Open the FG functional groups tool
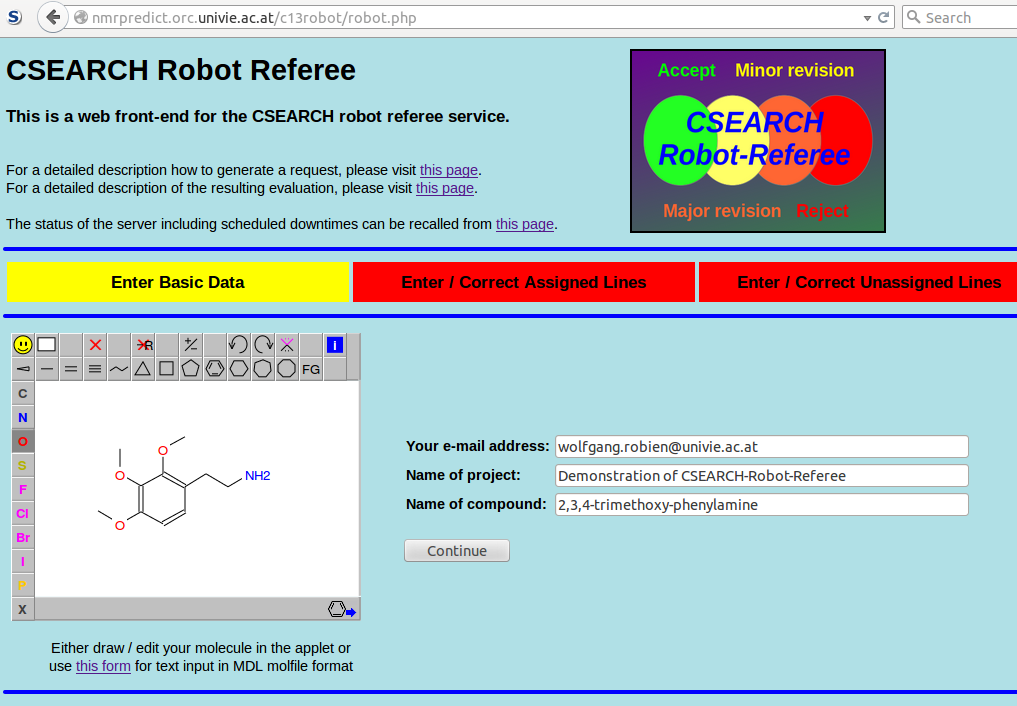 coord(311,369)
